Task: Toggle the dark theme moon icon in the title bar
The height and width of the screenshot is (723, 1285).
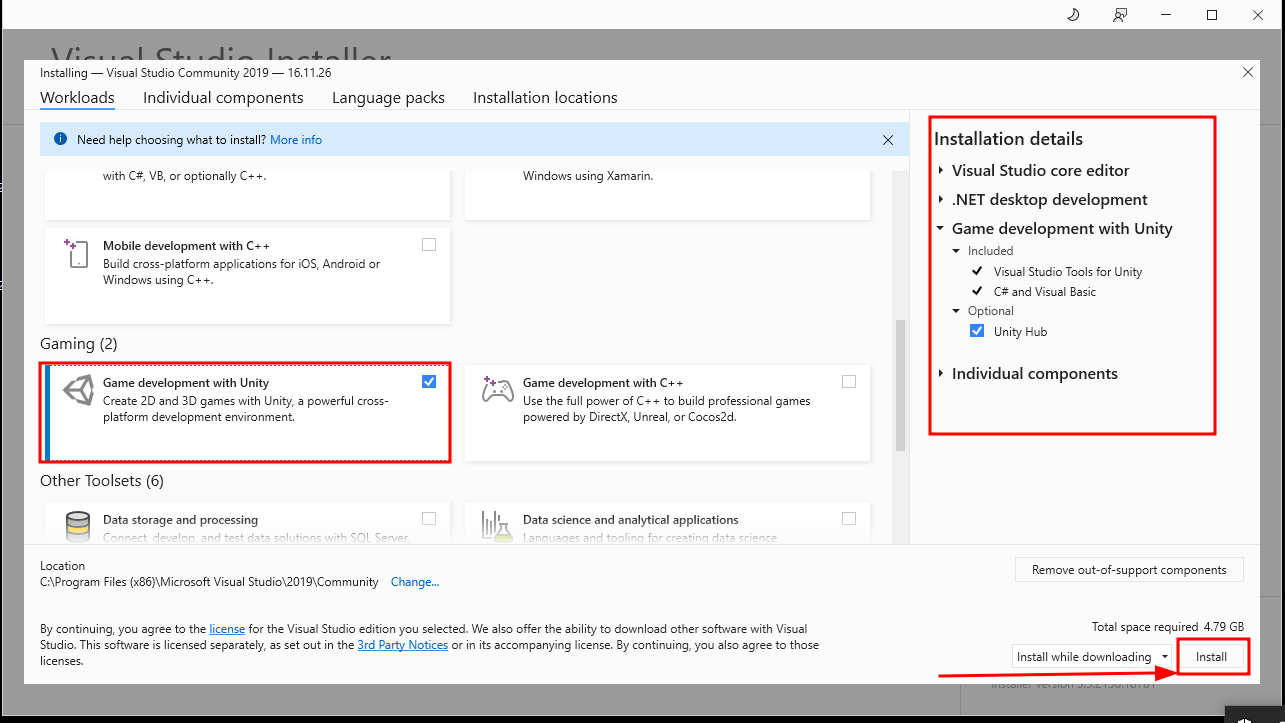Action: coord(1073,15)
